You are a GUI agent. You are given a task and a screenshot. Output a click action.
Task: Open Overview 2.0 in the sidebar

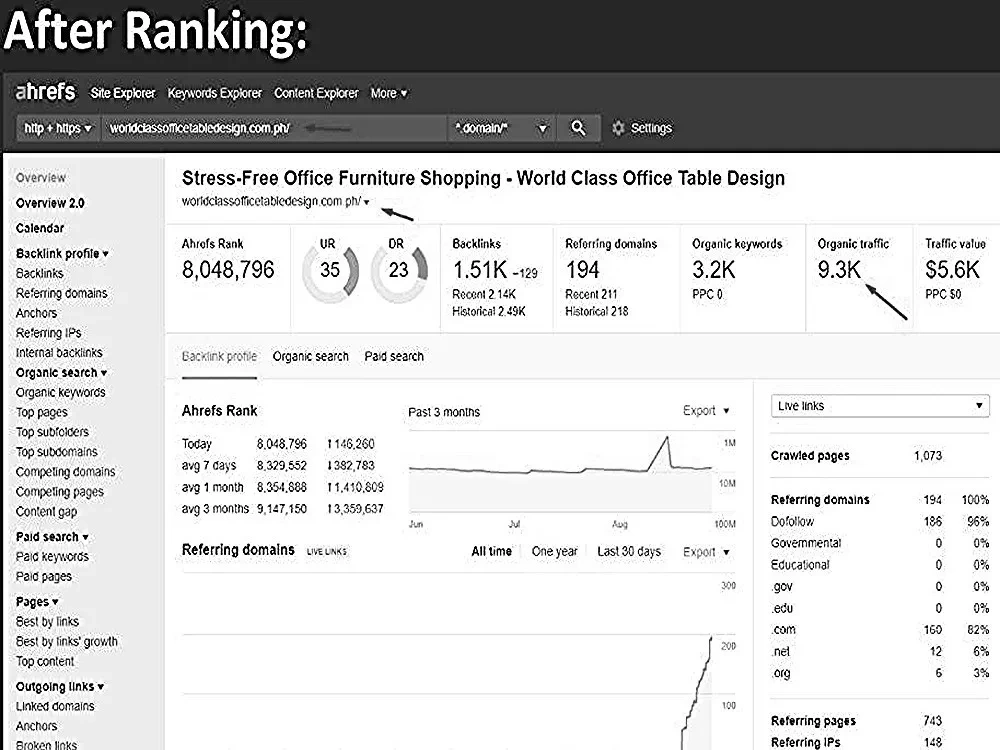point(50,203)
